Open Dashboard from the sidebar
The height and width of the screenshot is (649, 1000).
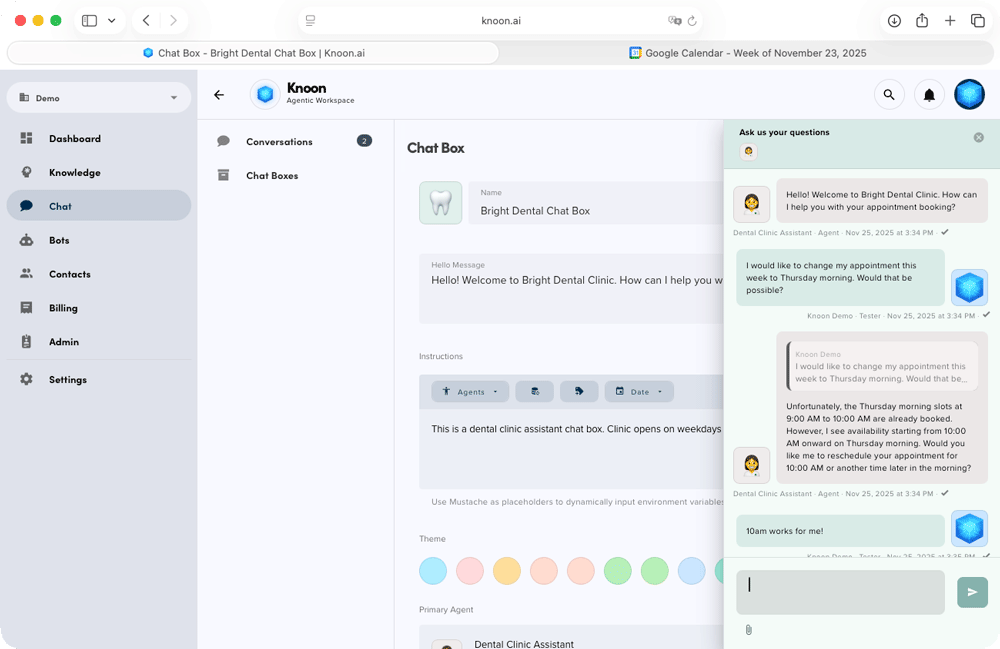point(75,139)
